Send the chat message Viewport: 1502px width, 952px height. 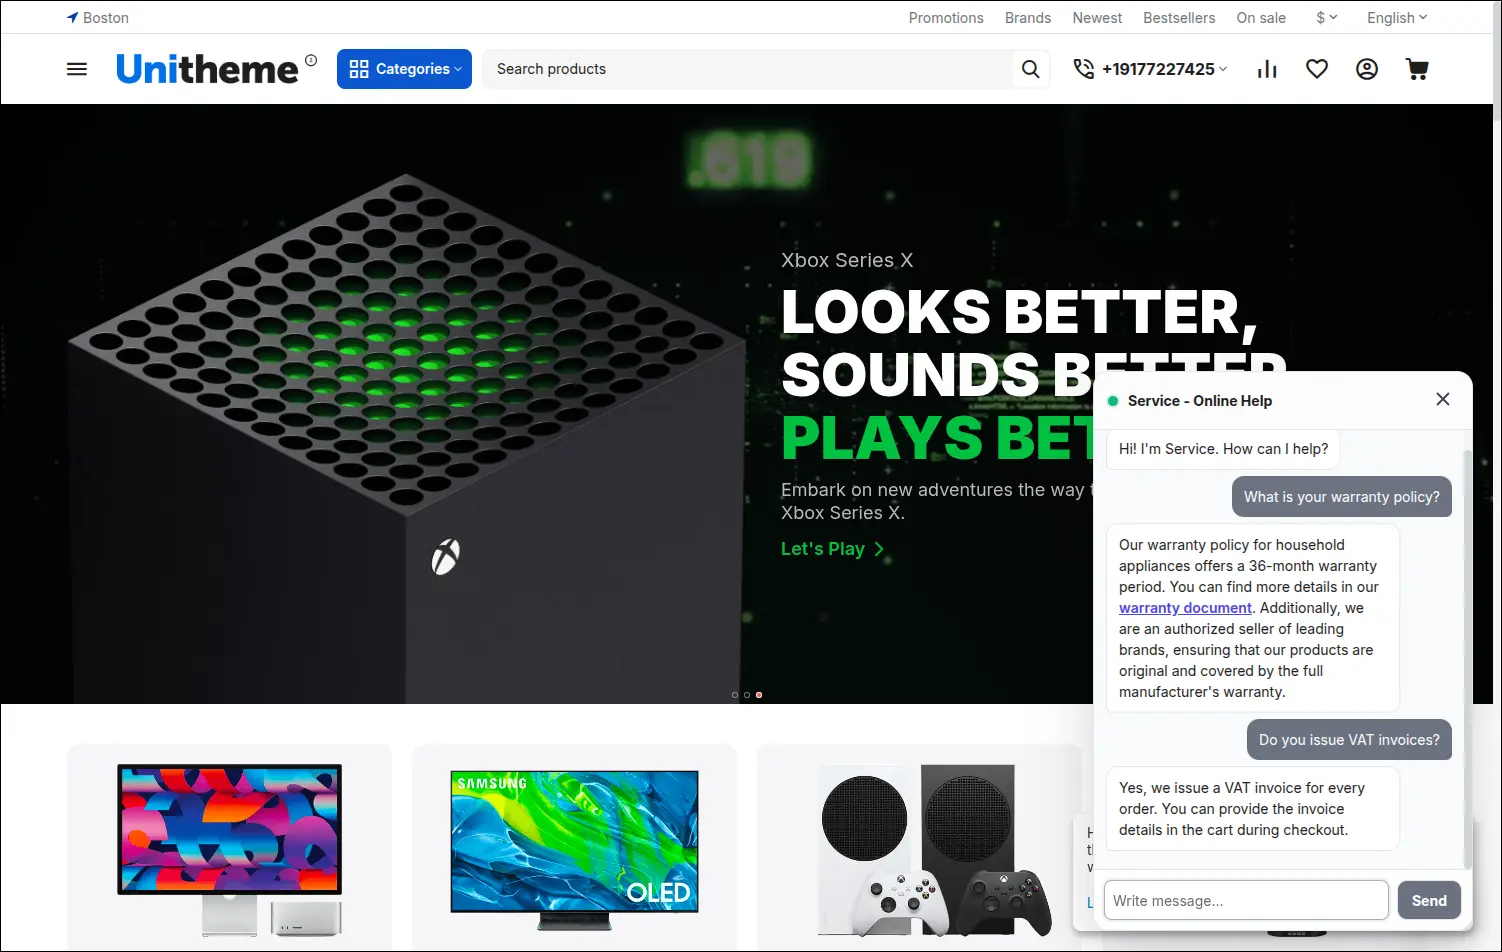coord(1429,901)
